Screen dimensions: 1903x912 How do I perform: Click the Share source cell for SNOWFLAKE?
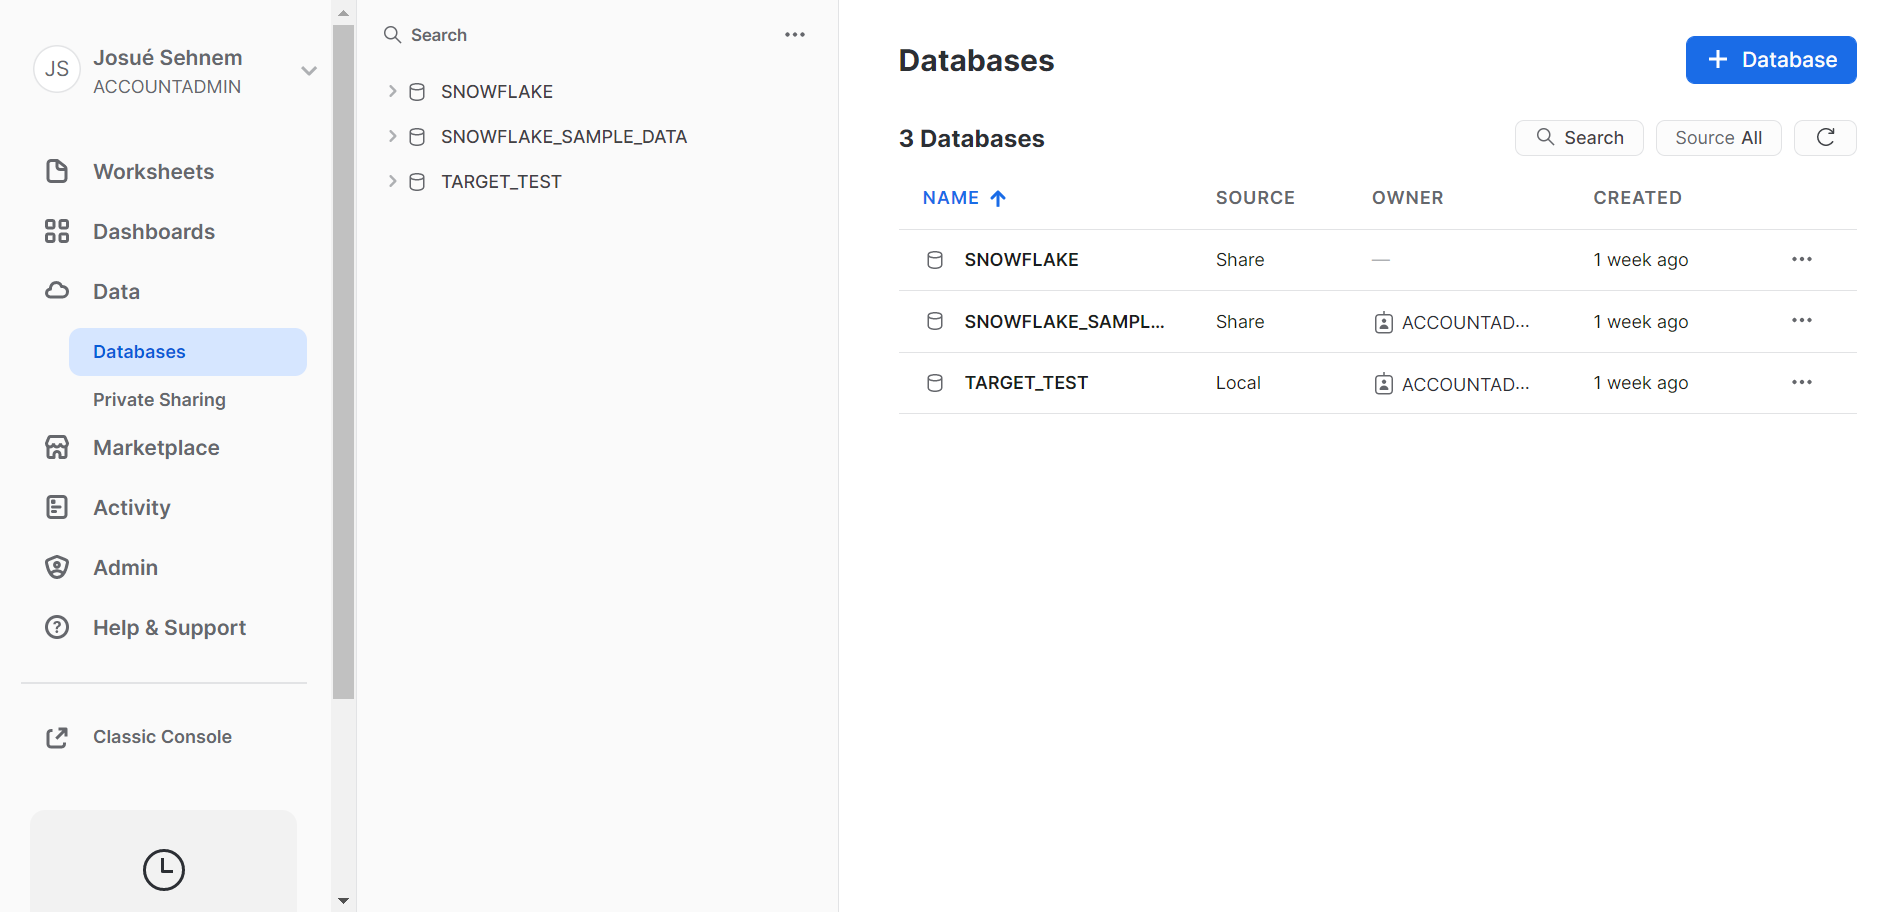pyautogui.click(x=1240, y=260)
